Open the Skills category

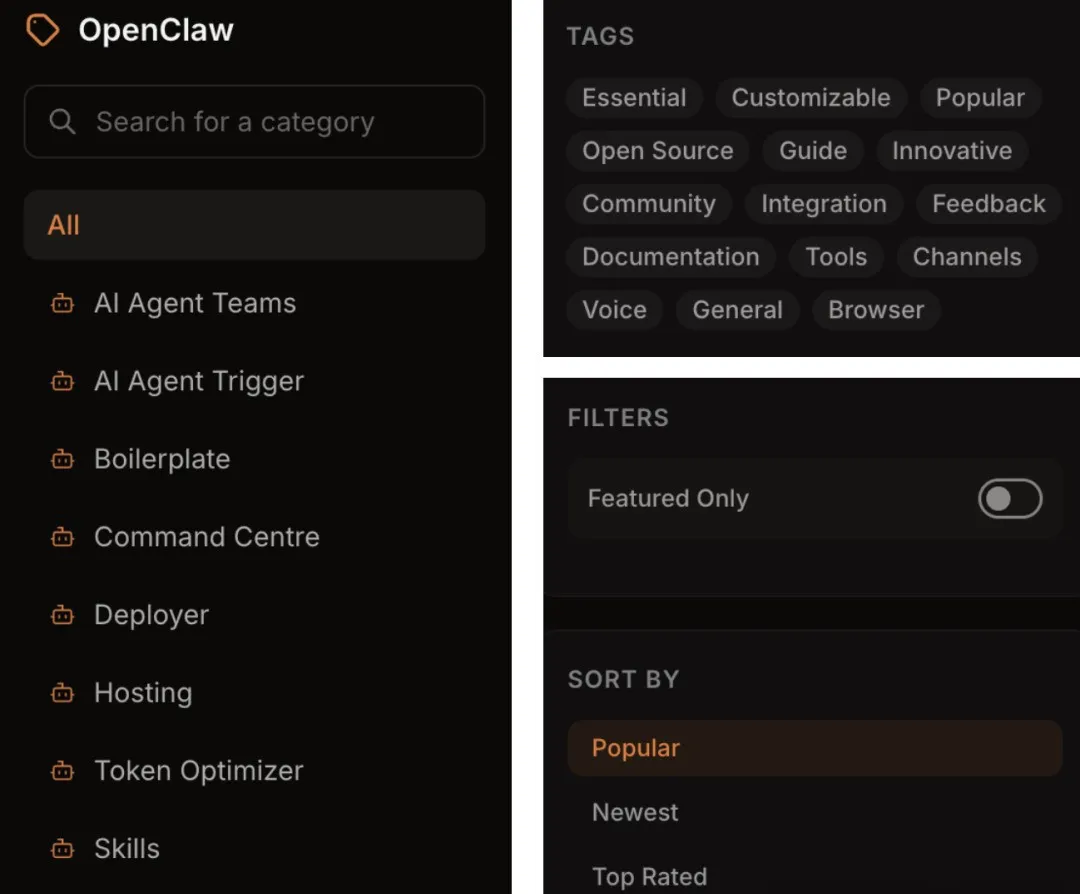127,849
